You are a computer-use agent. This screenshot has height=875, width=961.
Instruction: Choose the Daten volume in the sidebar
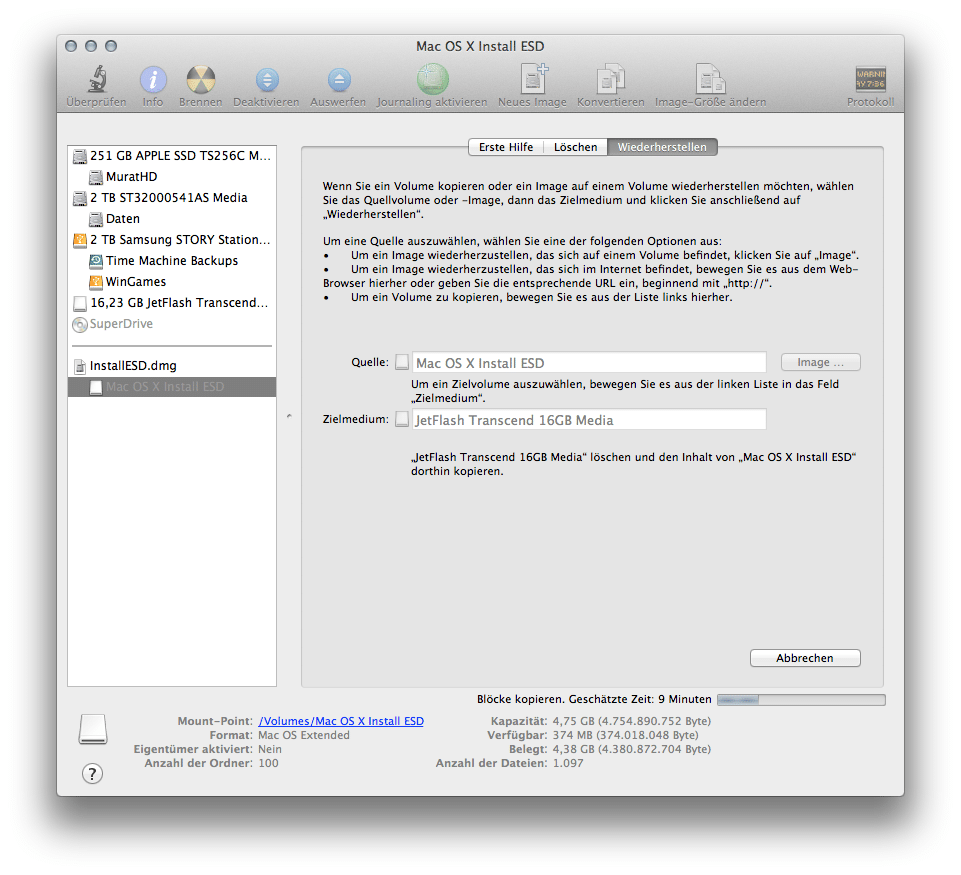point(172,219)
